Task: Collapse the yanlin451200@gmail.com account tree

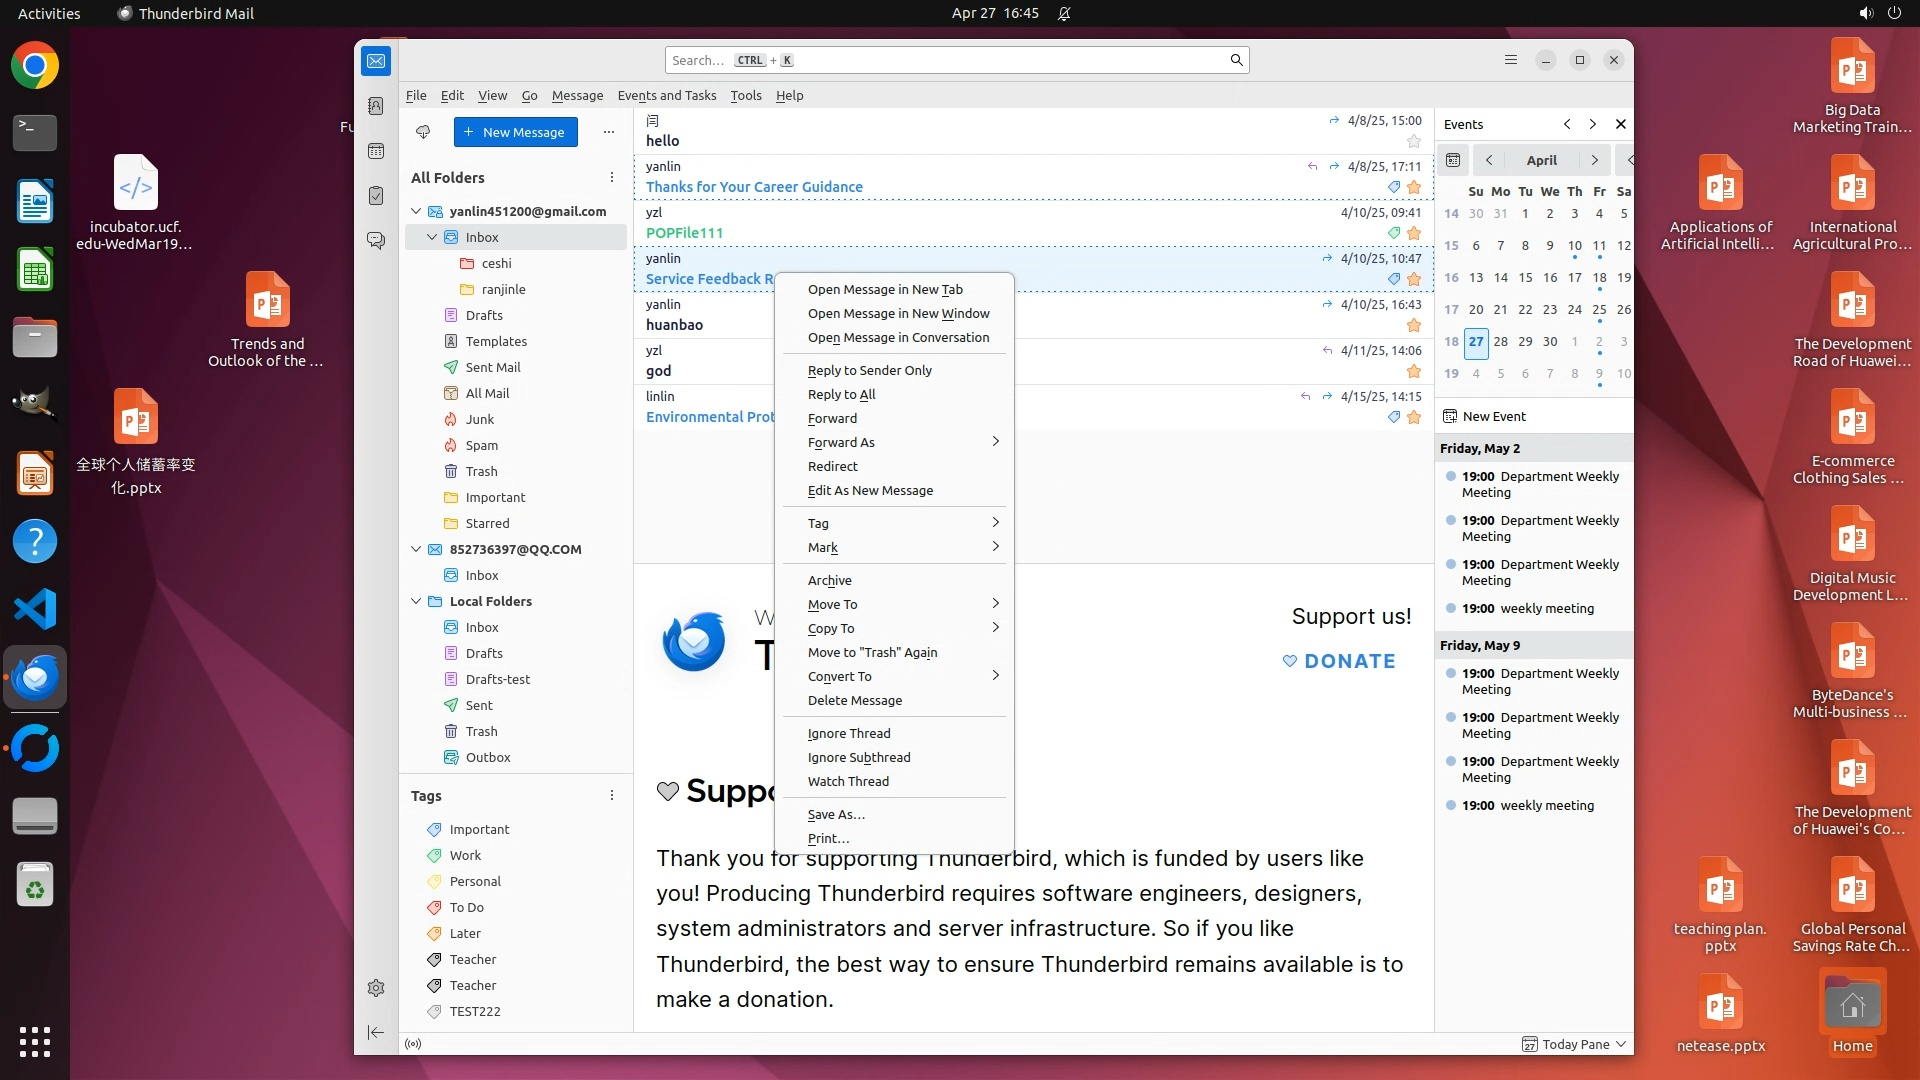Action: coord(416,211)
